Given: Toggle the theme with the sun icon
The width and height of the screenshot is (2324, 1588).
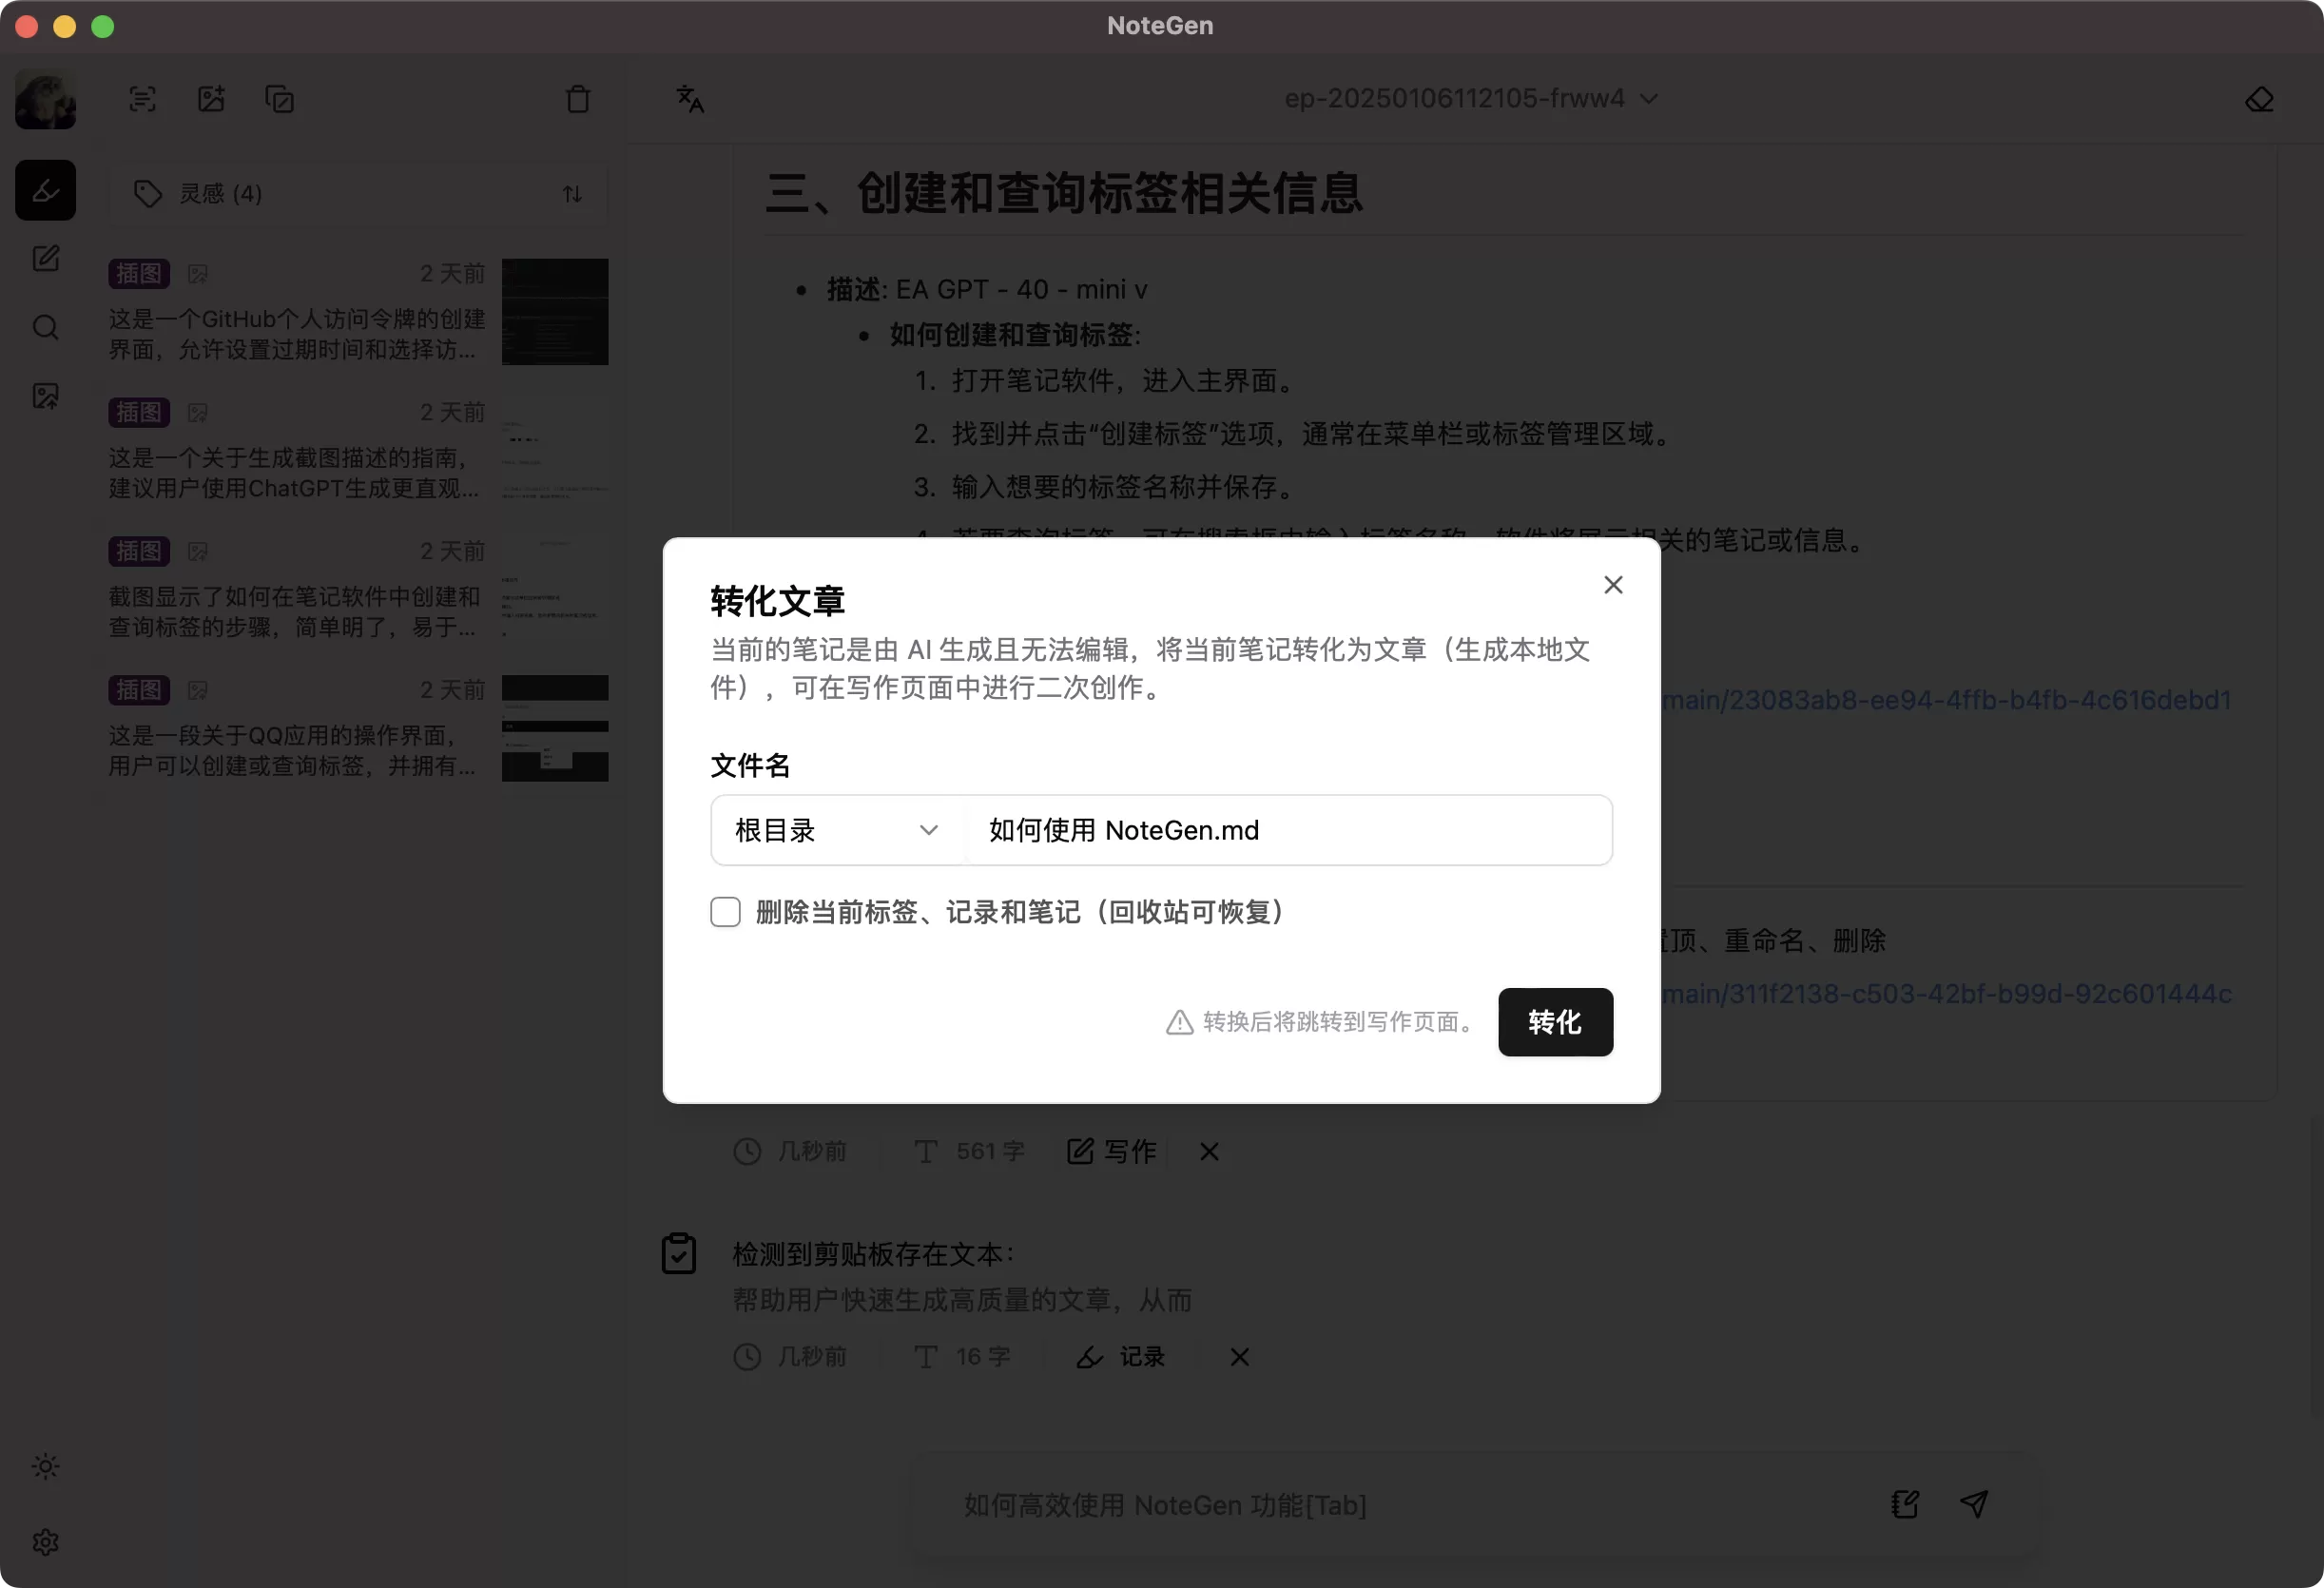Looking at the screenshot, I should tap(45, 1466).
